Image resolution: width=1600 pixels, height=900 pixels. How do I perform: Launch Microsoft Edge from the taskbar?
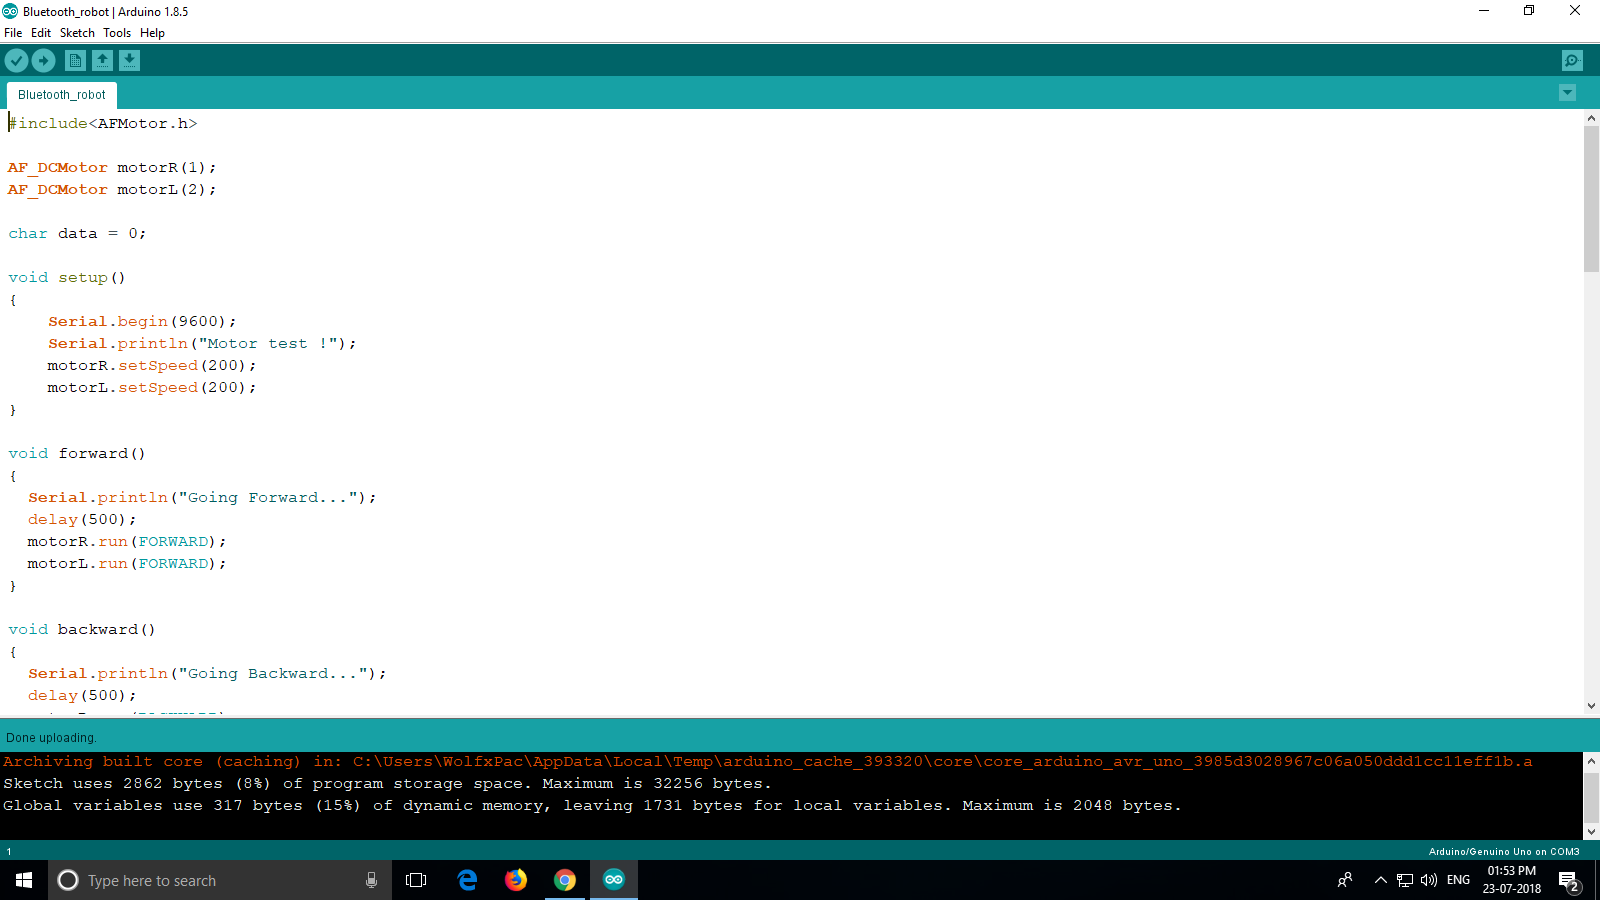pos(467,880)
